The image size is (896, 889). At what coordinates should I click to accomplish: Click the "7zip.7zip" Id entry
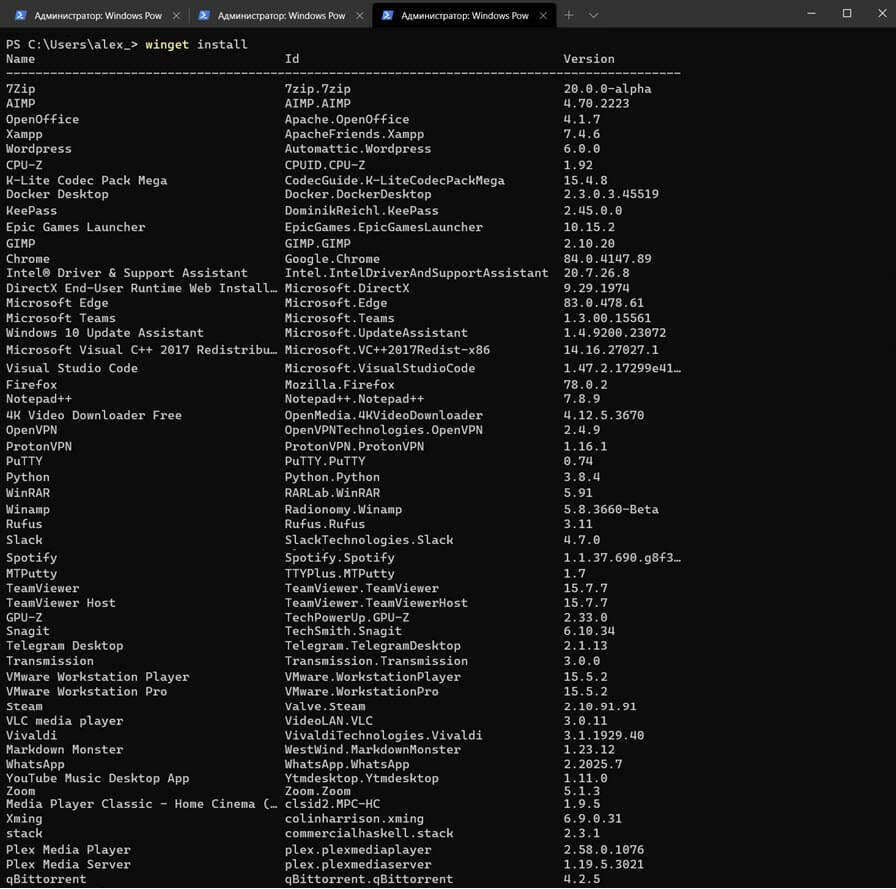pos(318,89)
